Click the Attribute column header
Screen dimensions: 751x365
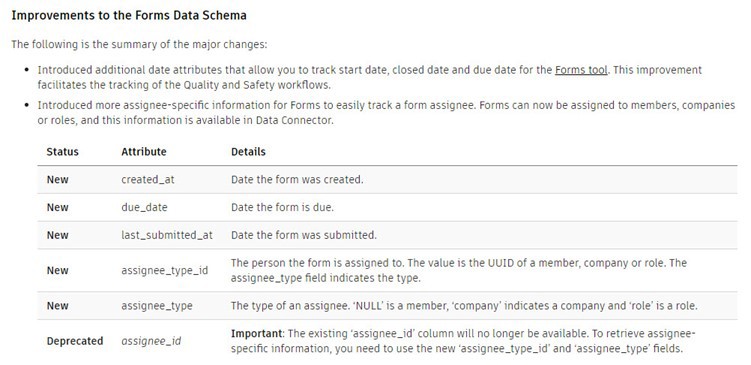pos(144,152)
